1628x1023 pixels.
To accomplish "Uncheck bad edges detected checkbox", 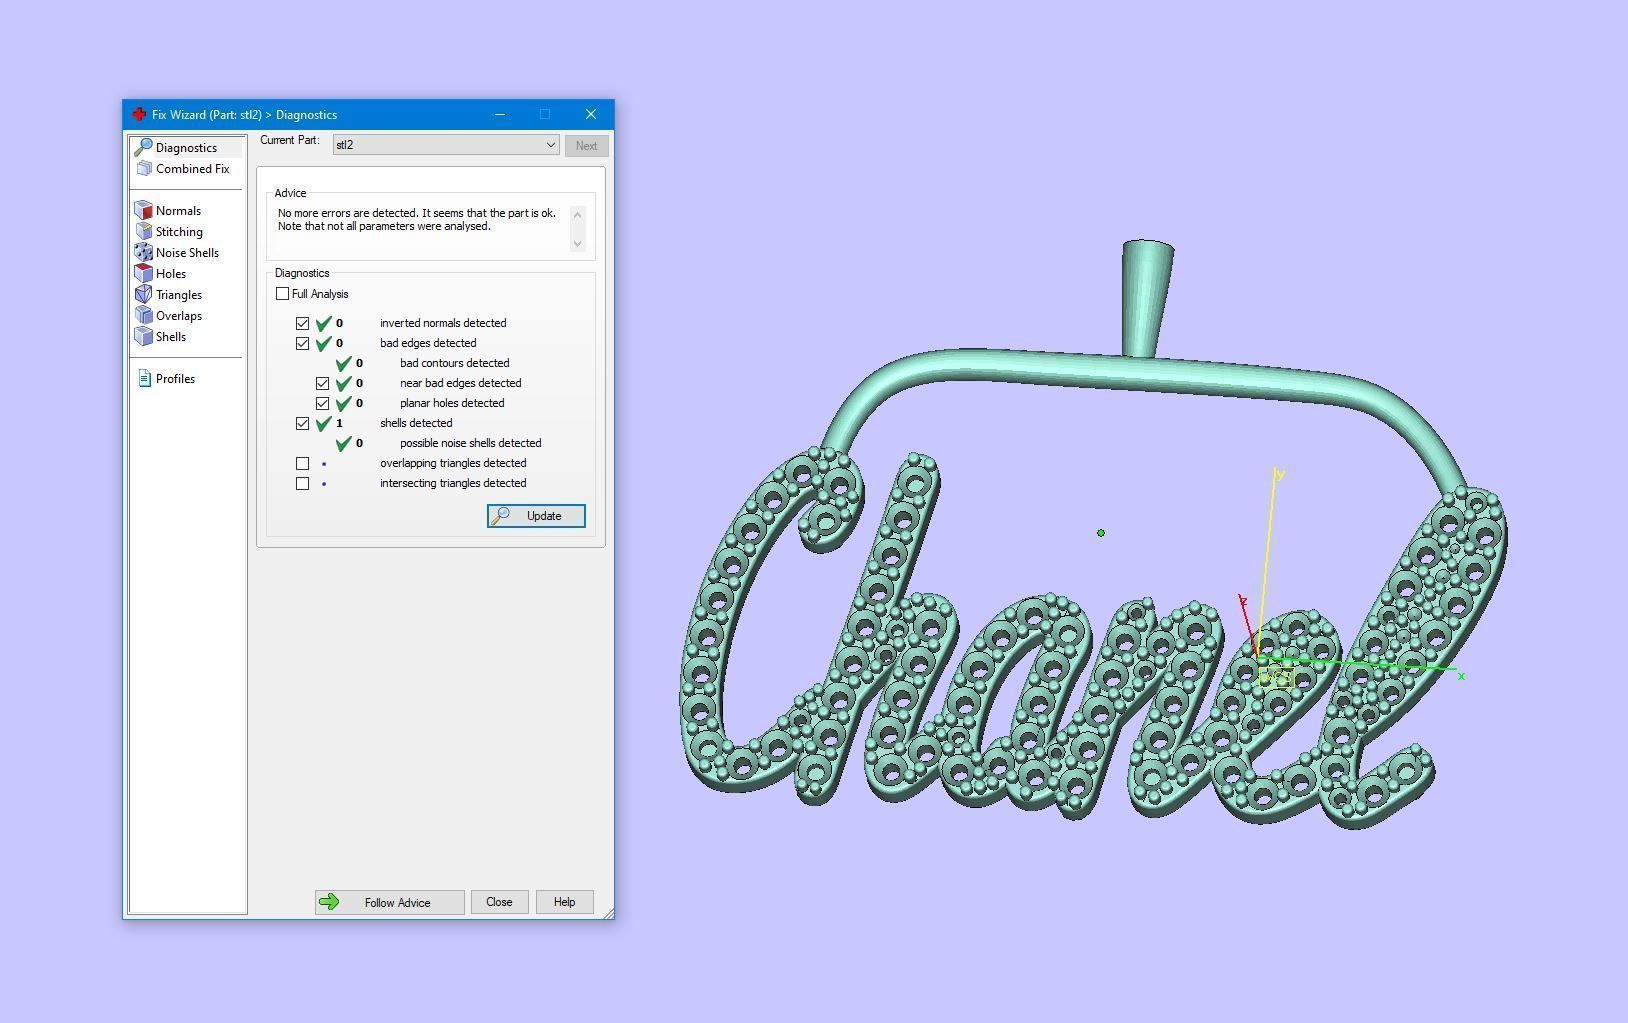I will (x=303, y=344).
